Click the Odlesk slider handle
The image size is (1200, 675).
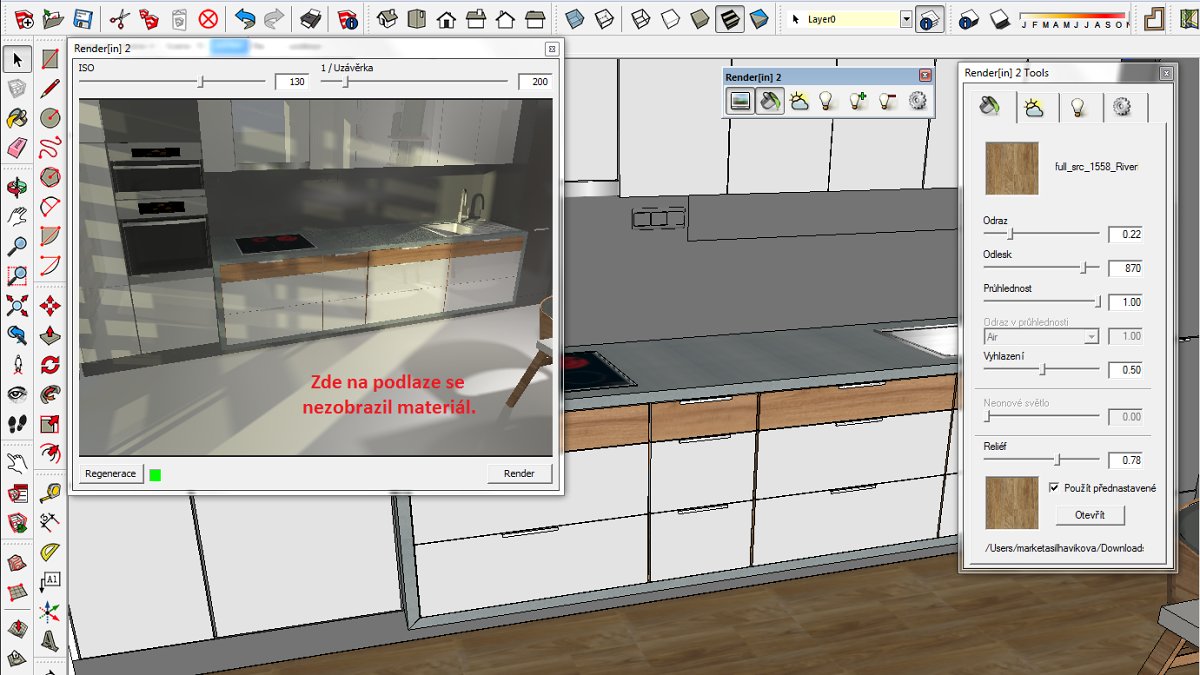point(1085,268)
